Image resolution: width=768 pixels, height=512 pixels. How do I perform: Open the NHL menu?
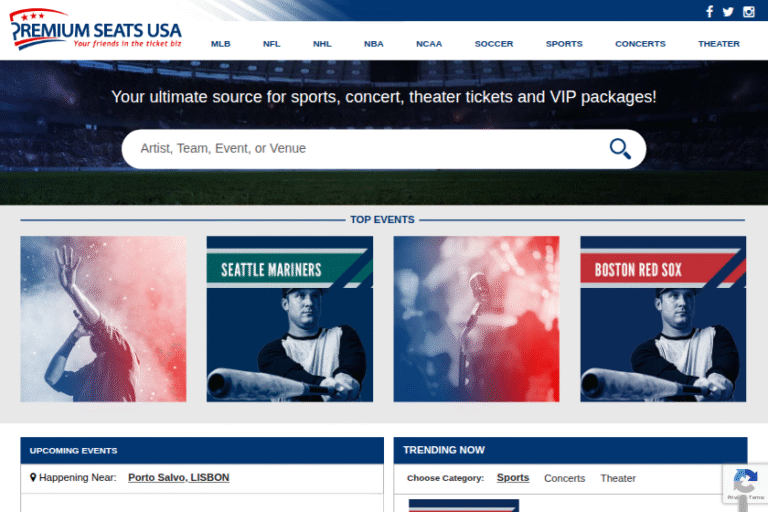click(322, 44)
